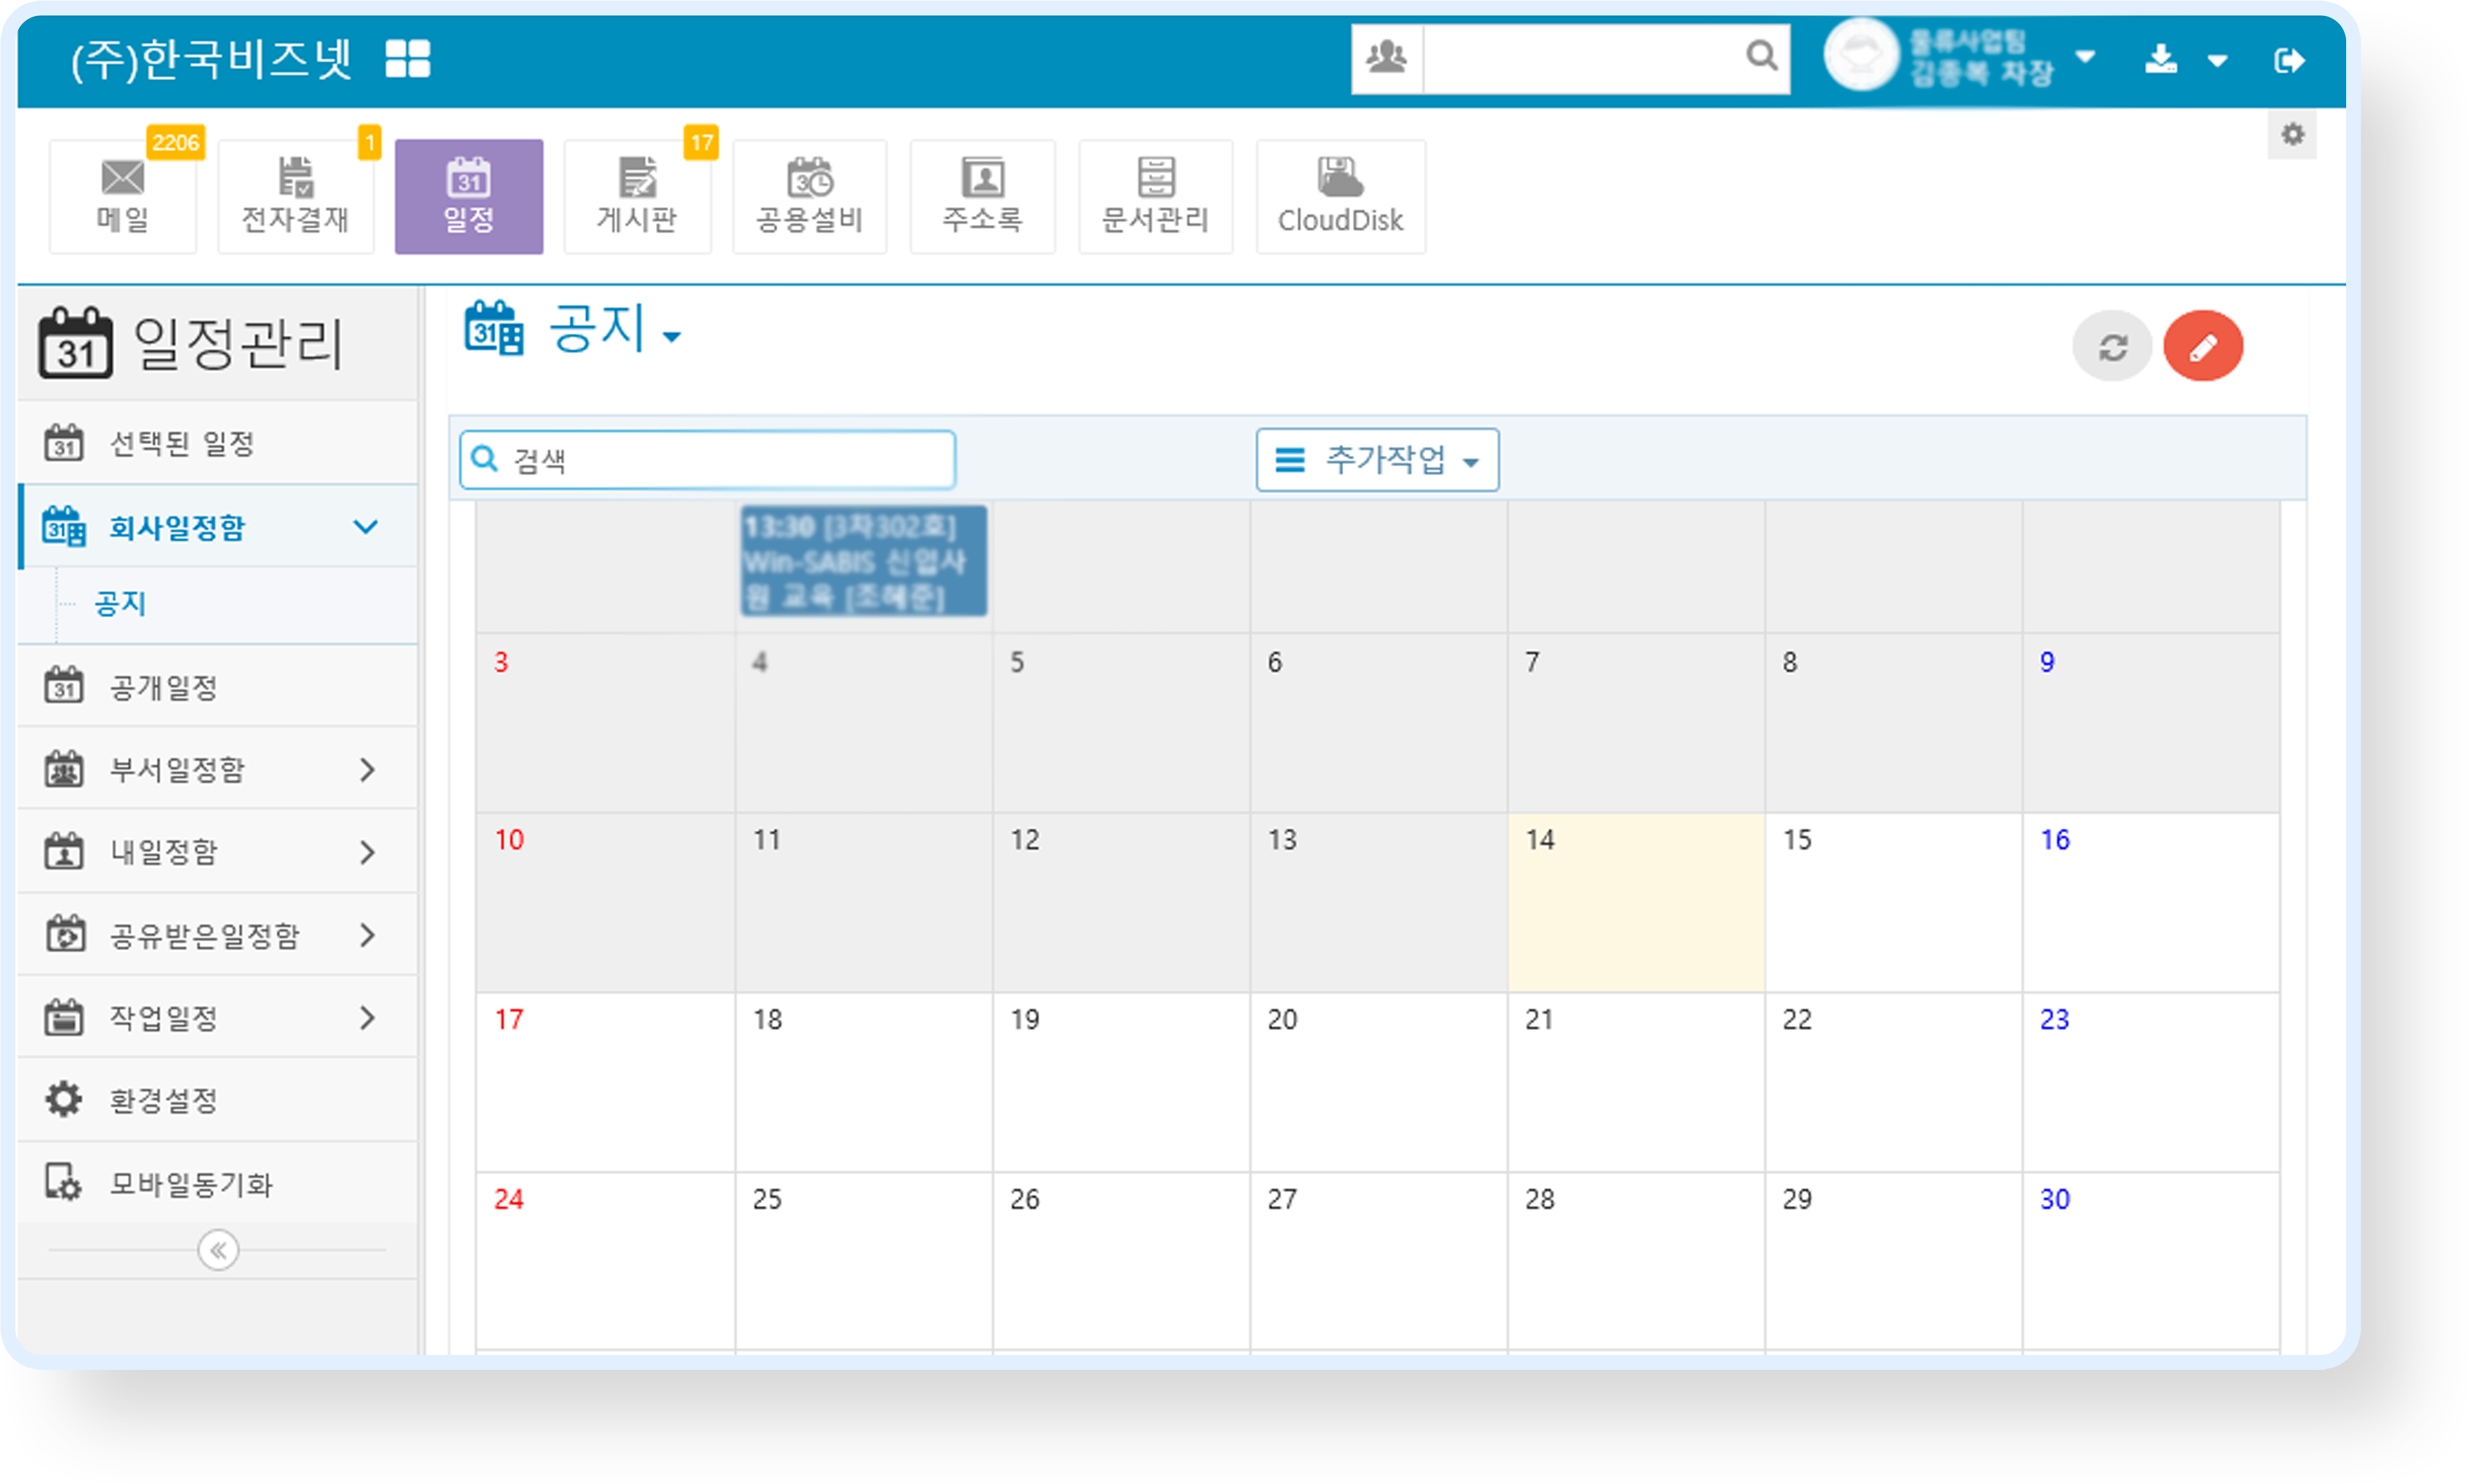The width and height of the screenshot is (2469, 1484).
Task: Open the 메일 mail module
Action: (122, 196)
